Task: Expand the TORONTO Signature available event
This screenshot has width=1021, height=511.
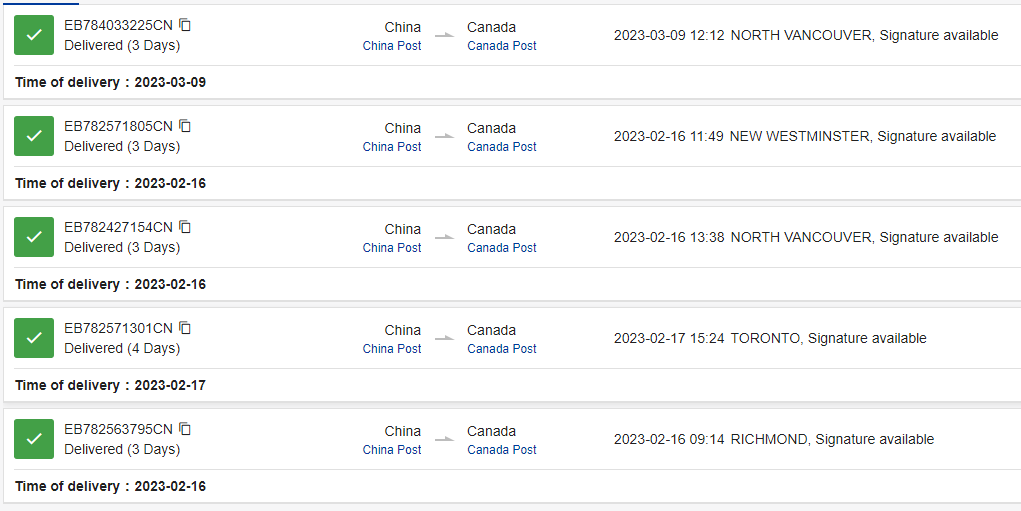Action: pyautogui.click(x=770, y=338)
